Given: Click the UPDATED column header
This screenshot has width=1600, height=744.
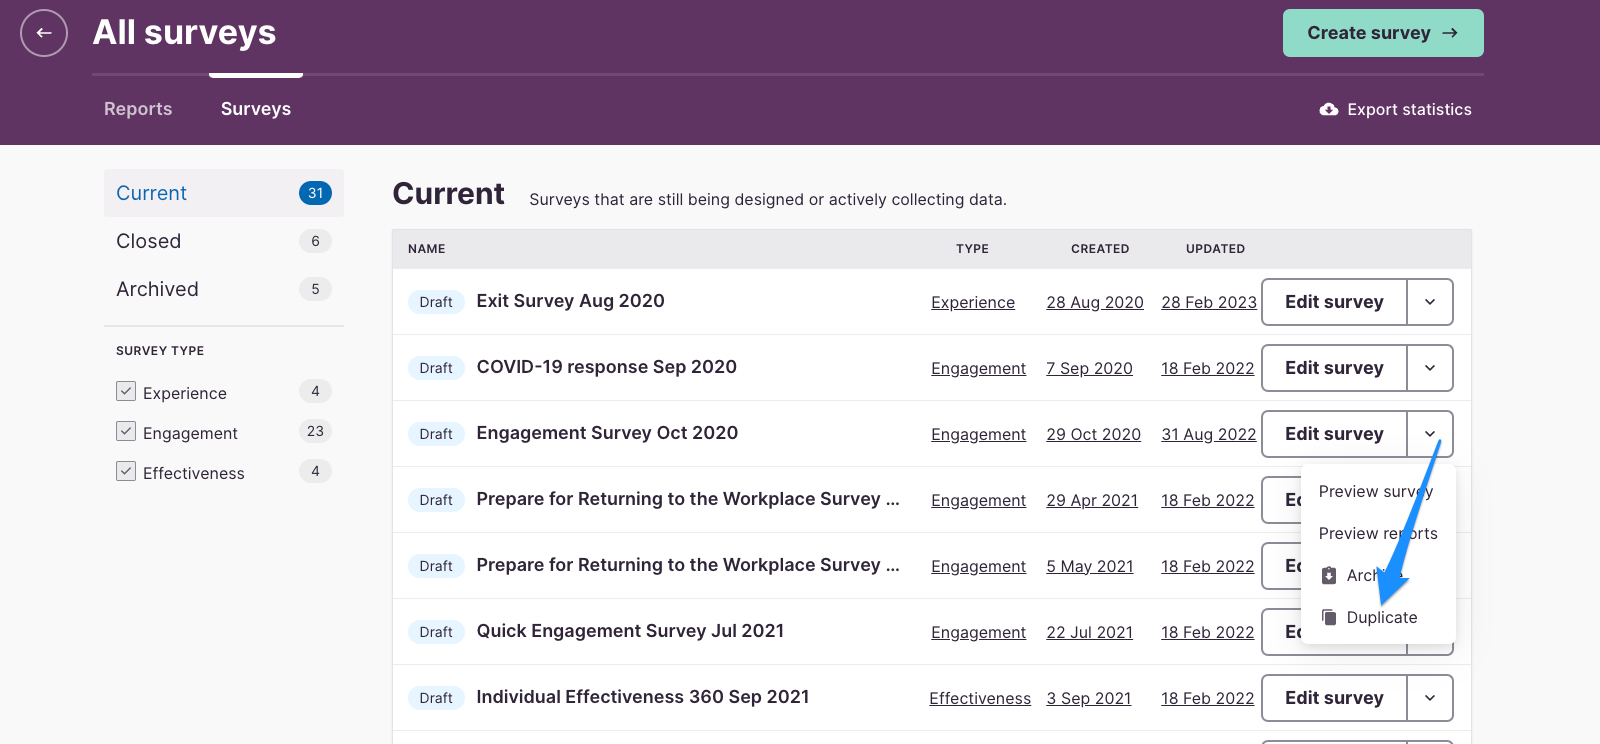Looking at the screenshot, I should 1215,249.
